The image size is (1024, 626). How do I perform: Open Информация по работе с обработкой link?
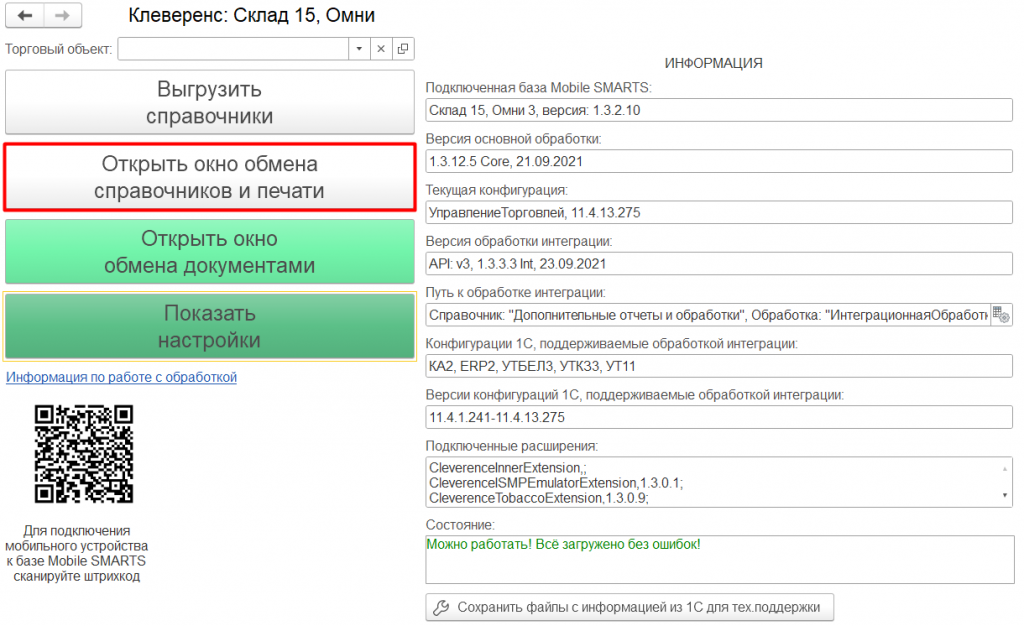(x=121, y=377)
